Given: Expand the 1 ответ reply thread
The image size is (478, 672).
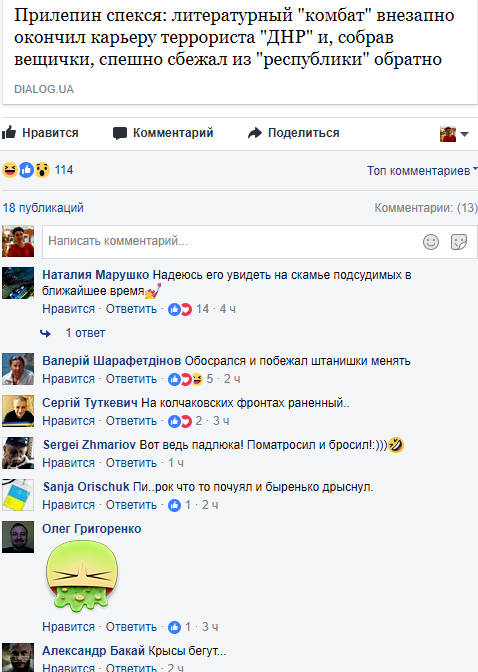Looking at the screenshot, I should click(85, 333).
